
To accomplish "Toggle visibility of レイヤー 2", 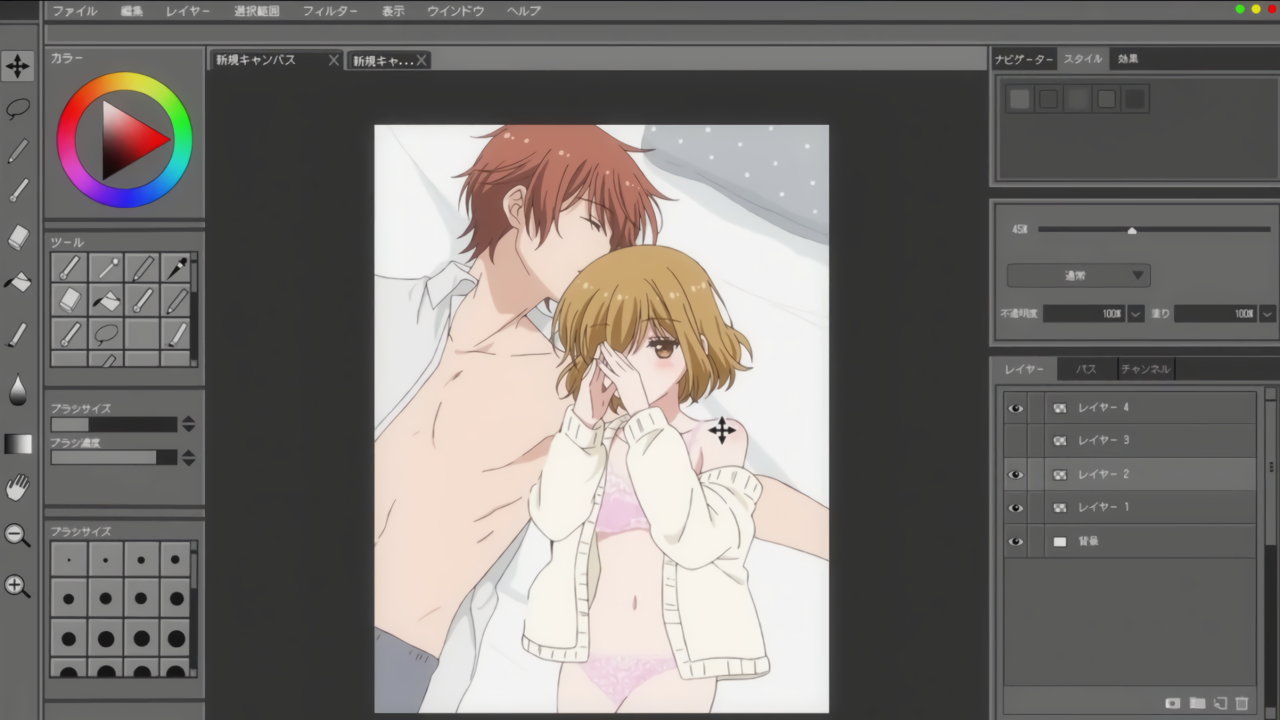I will (x=1016, y=474).
